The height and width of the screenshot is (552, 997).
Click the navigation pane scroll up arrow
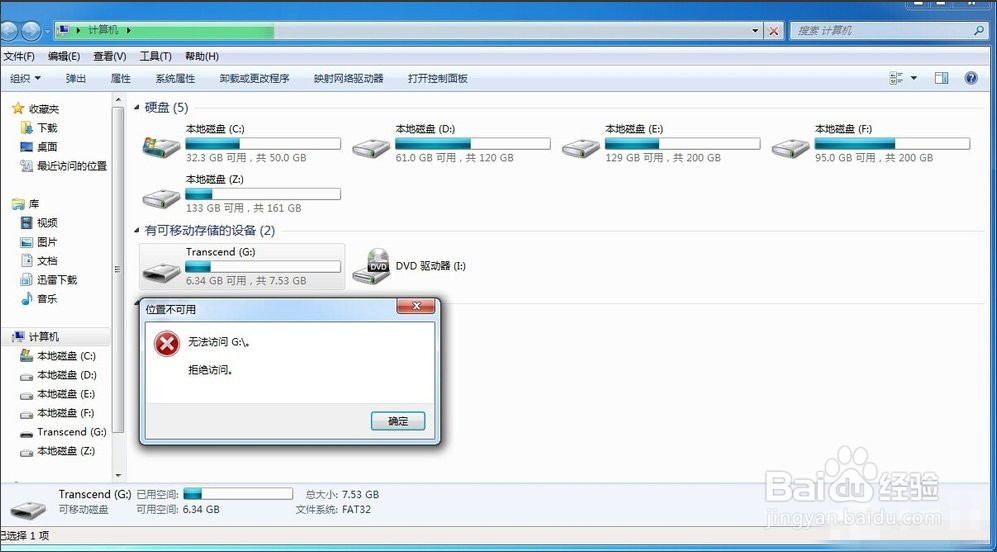(x=118, y=100)
